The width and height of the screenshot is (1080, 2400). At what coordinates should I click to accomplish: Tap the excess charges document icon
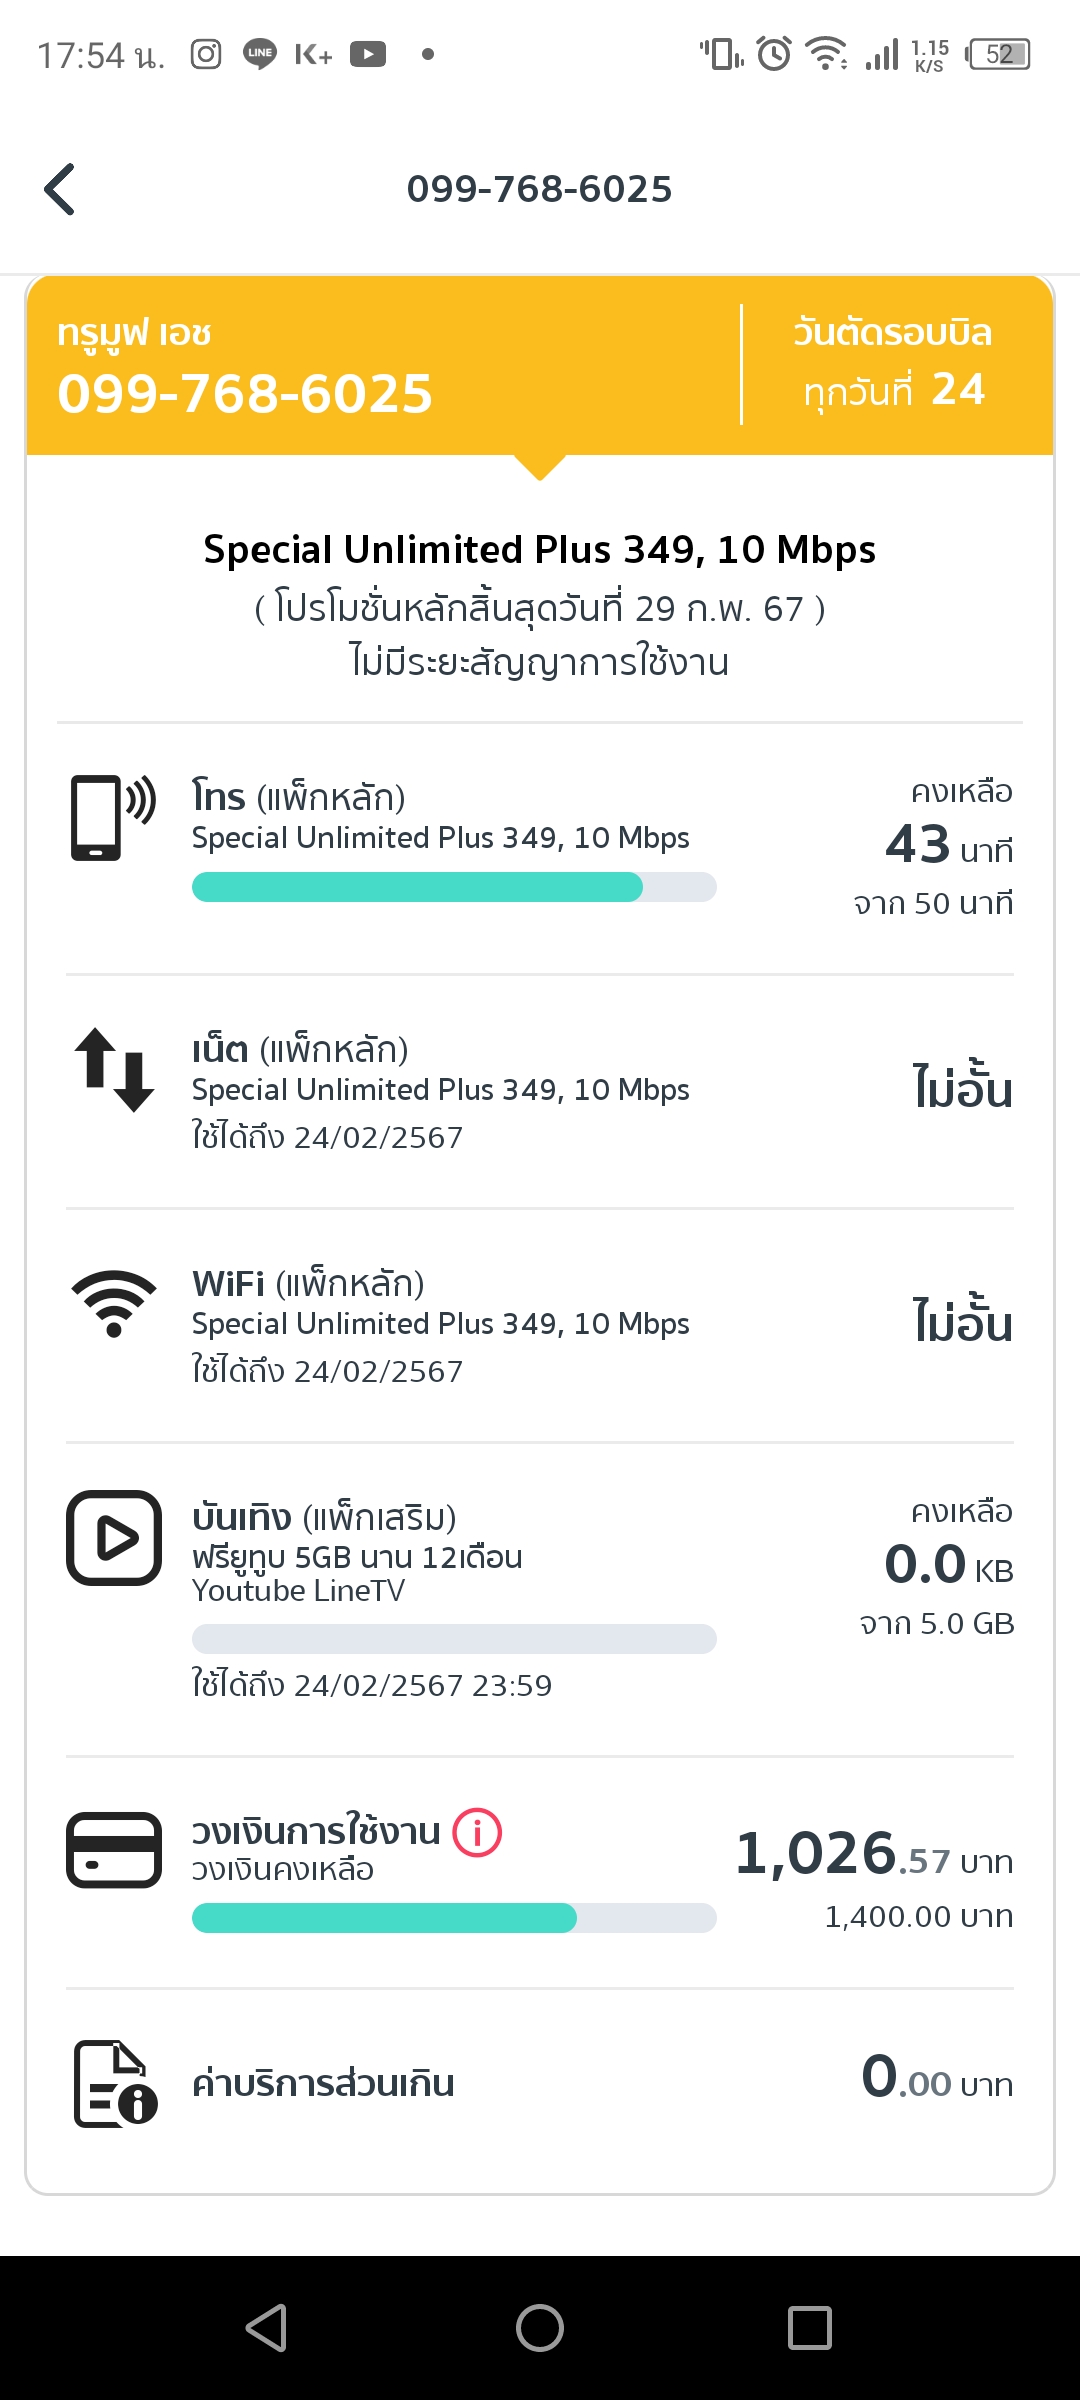[115, 2084]
